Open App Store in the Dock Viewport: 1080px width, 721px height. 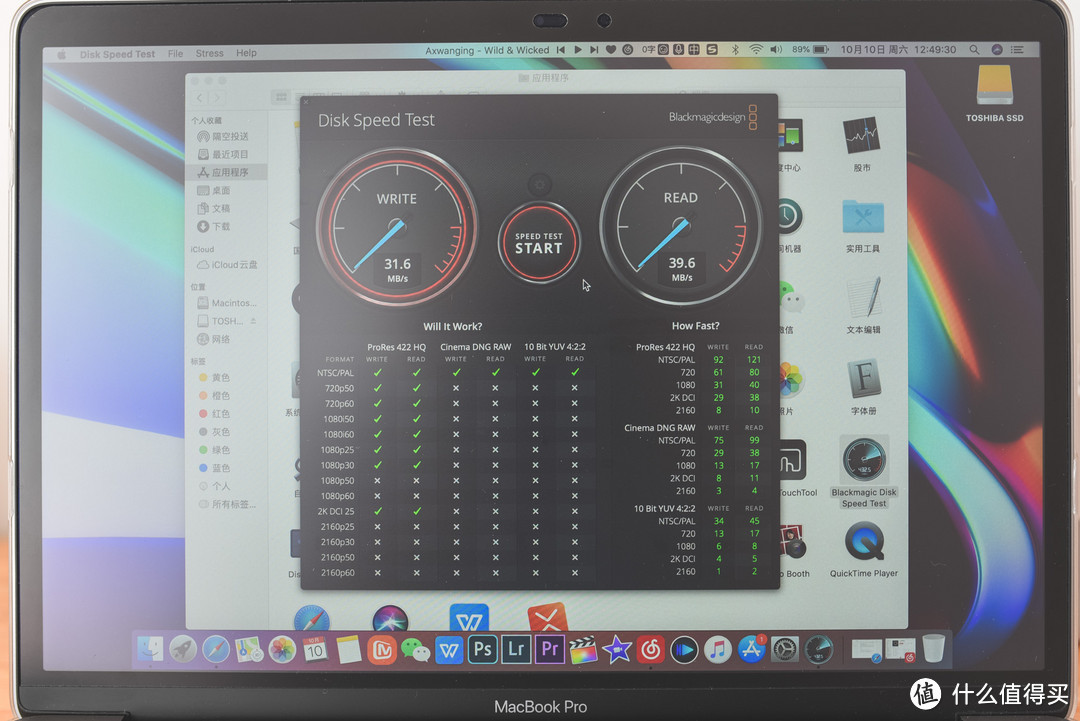point(751,649)
